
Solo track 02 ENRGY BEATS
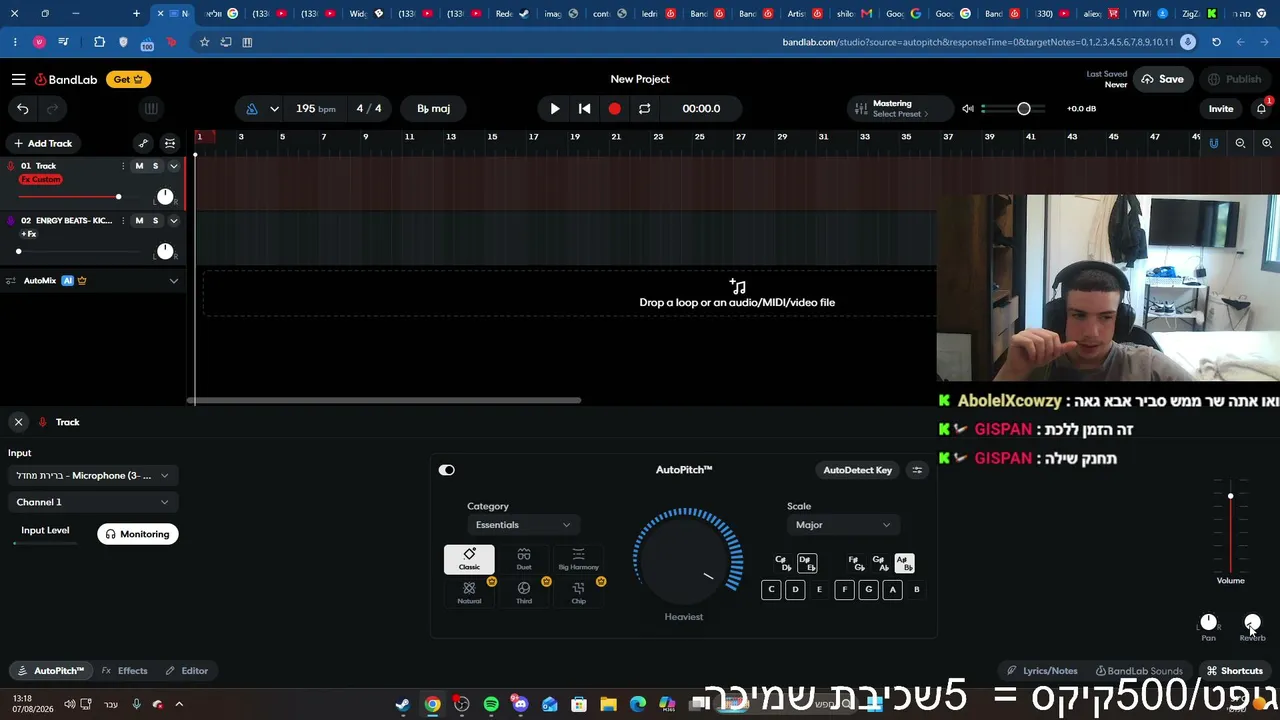(x=155, y=220)
